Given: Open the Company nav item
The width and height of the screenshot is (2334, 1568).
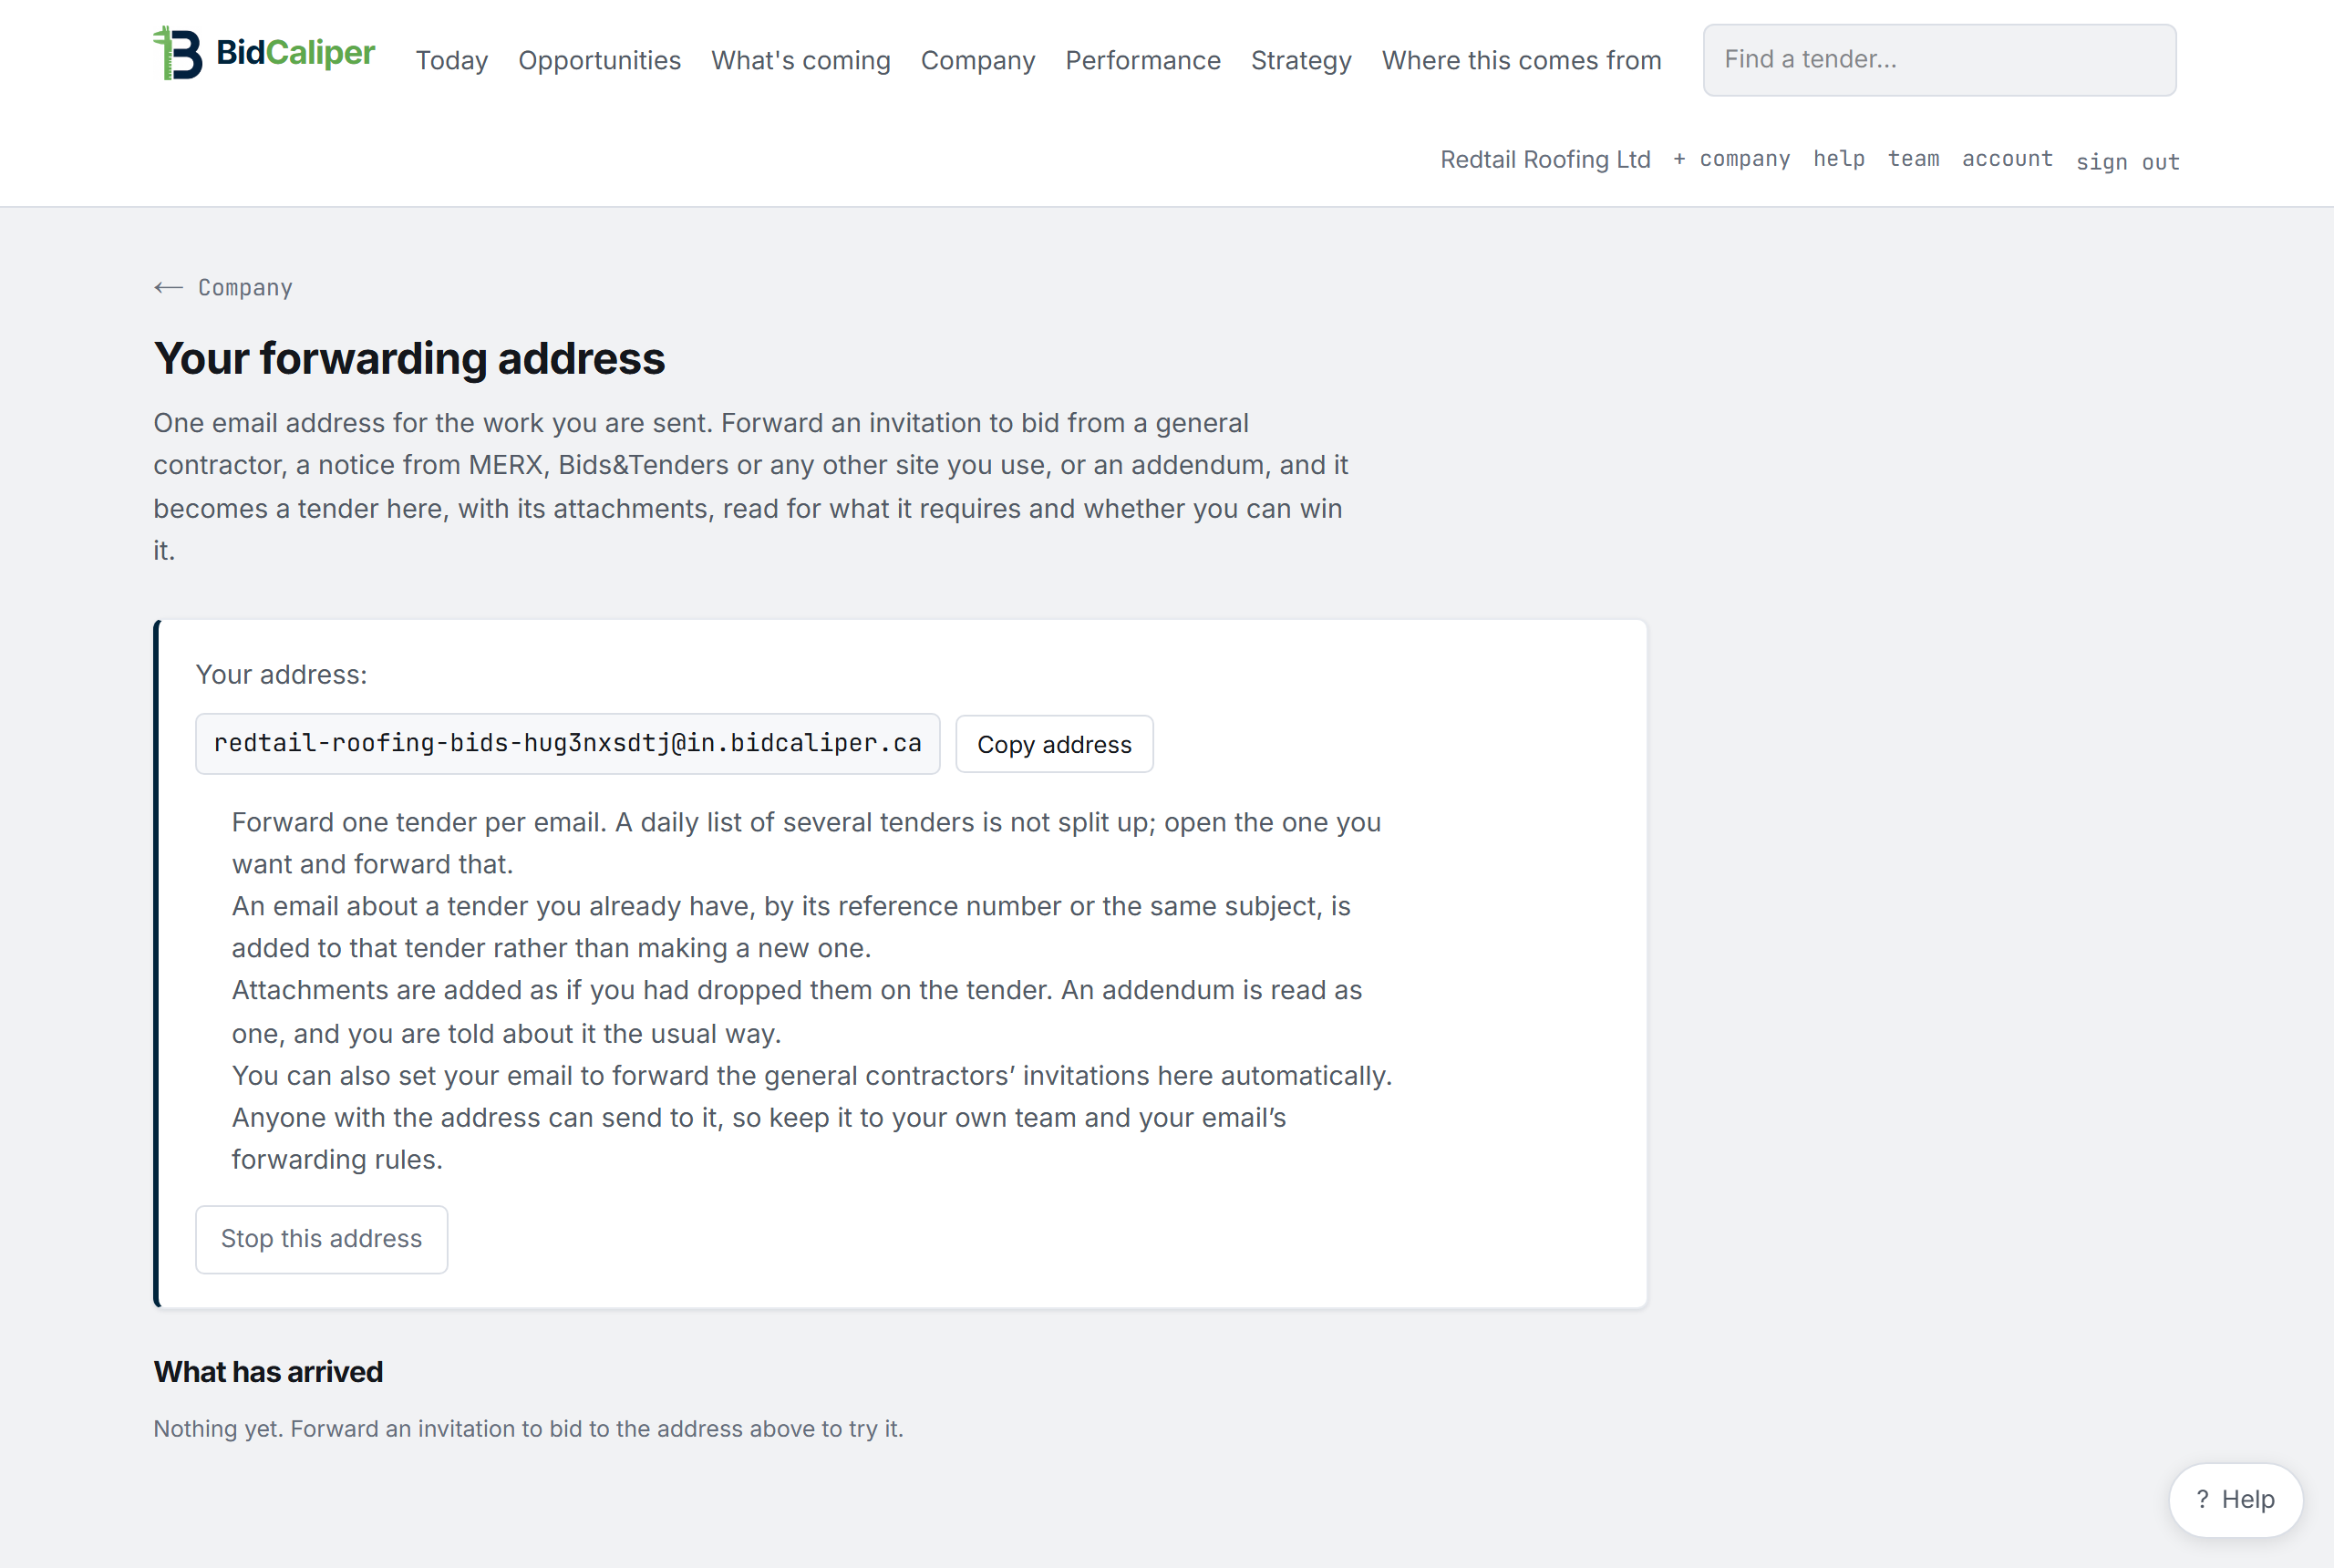Looking at the screenshot, I should click(977, 60).
